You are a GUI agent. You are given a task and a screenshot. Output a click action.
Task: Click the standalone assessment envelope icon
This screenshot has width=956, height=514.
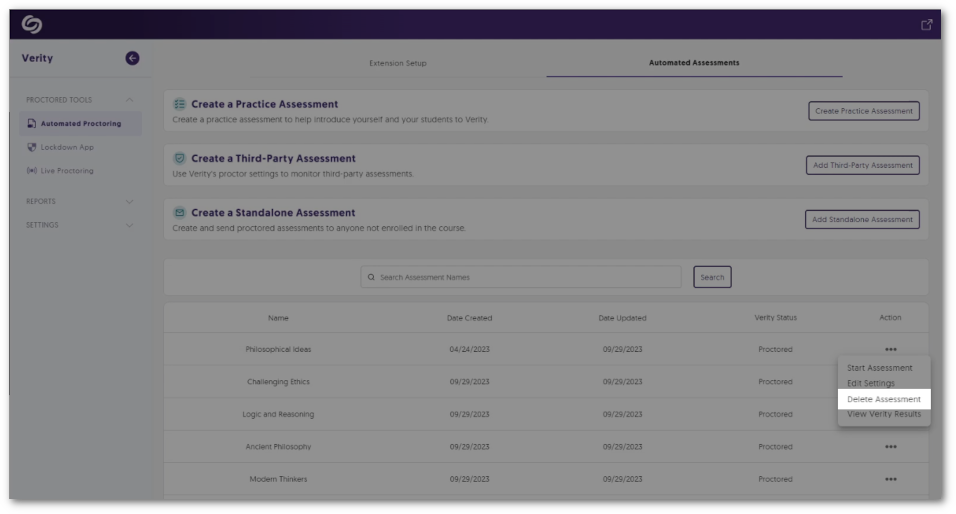click(x=179, y=212)
